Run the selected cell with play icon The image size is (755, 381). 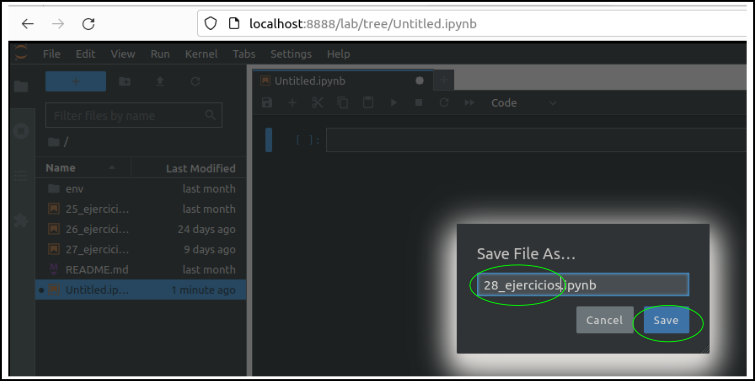click(x=393, y=103)
